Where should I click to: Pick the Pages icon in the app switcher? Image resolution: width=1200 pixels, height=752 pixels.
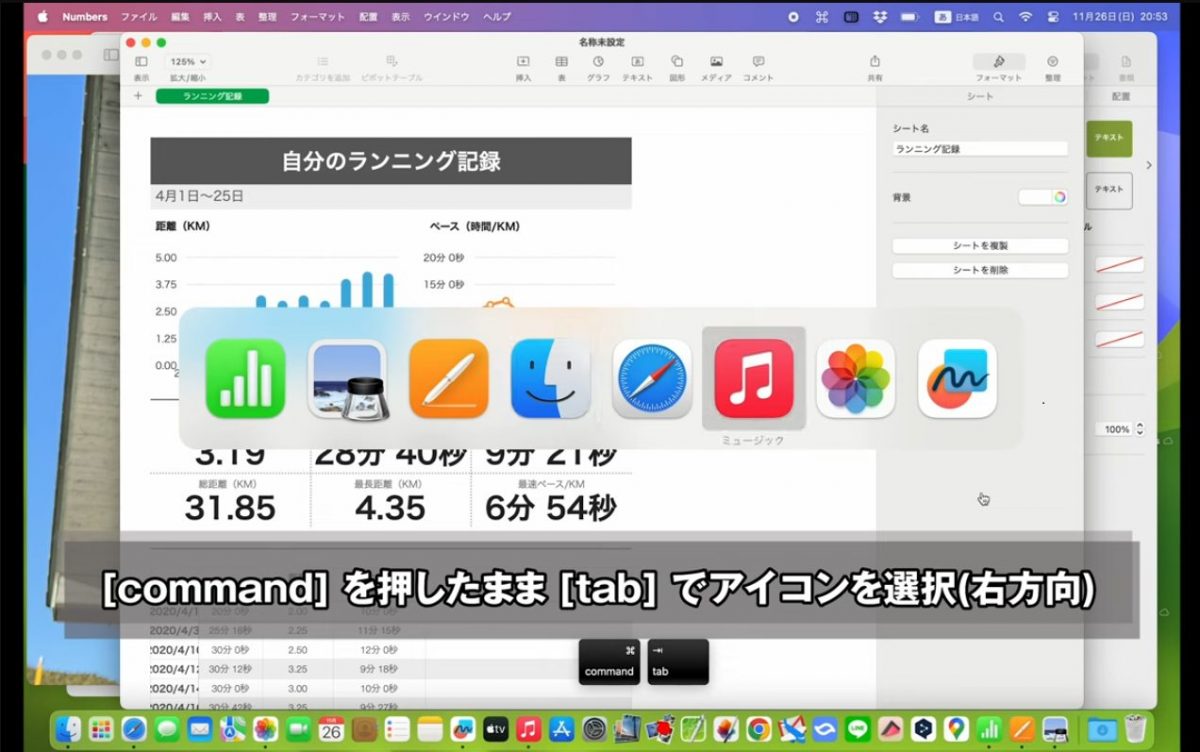(449, 378)
